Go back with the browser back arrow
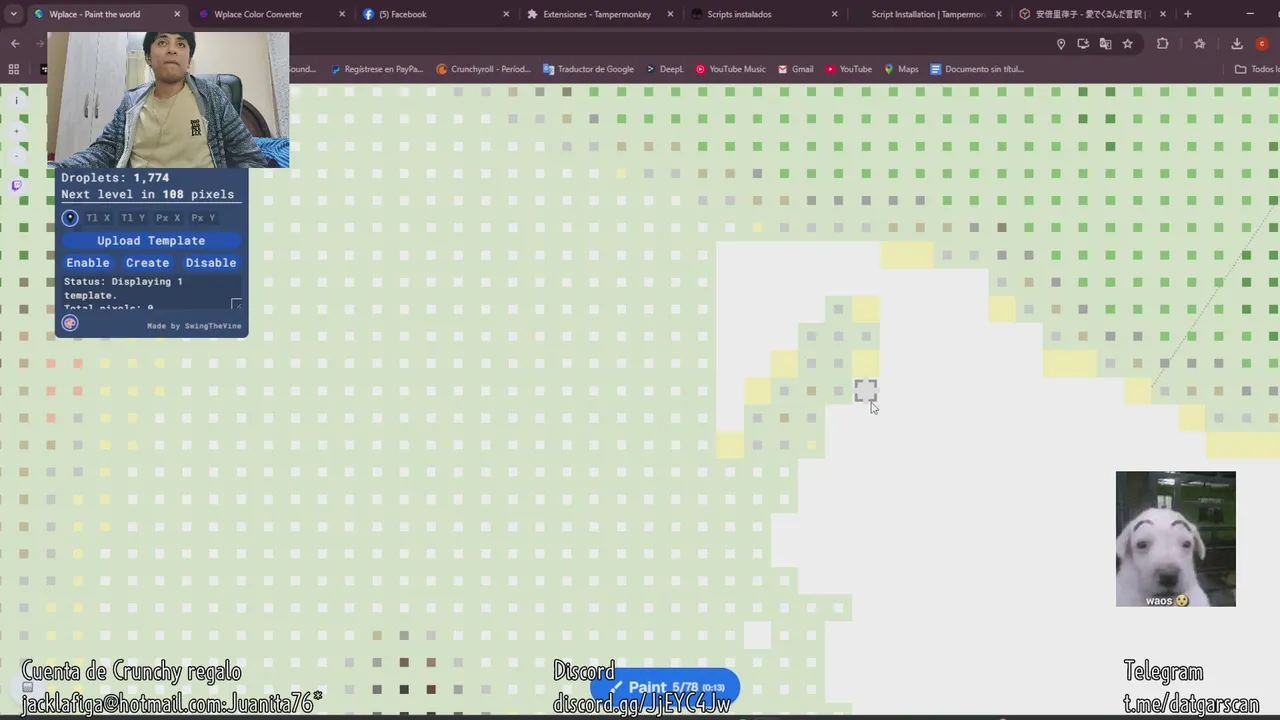The image size is (1280, 720). [15, 44]
